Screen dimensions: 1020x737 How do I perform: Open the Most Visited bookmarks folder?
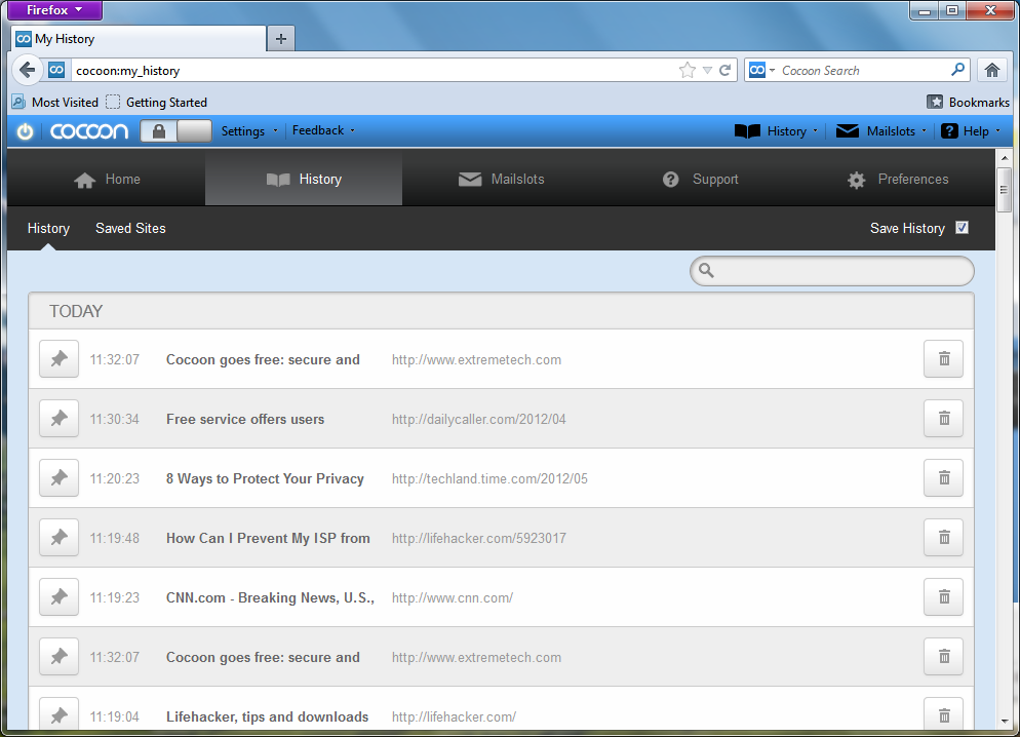pyautogui.click(x=55, y=102)
